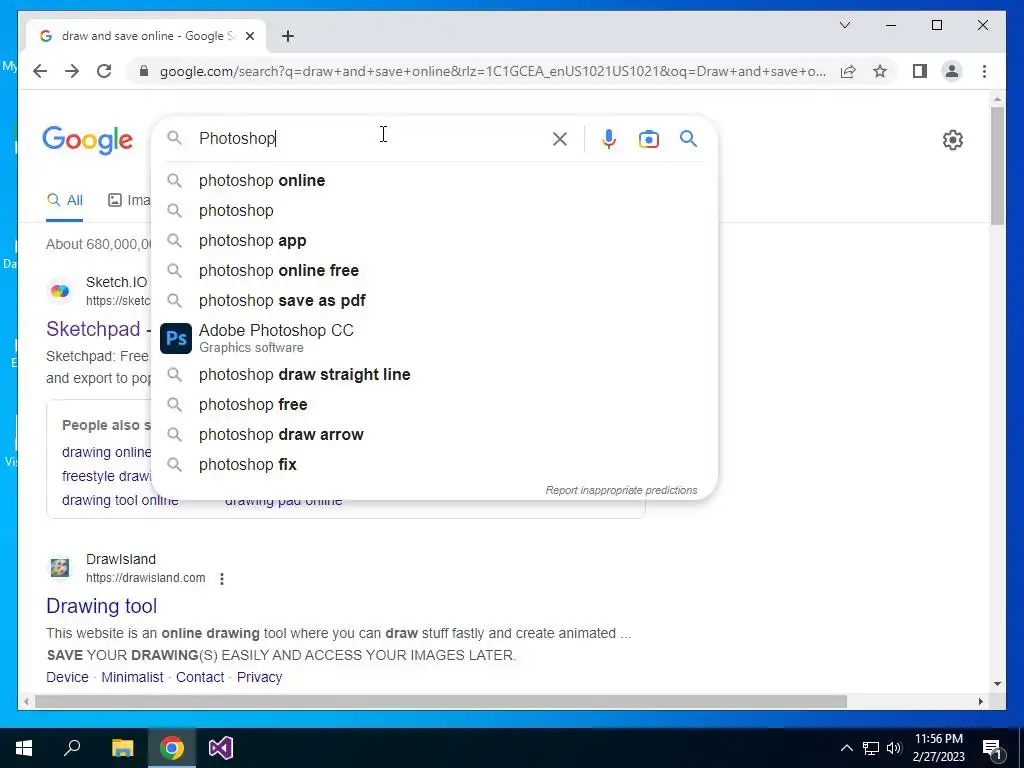The image size is (1024, 768).
Task: Open the notification center
Action: click(992, 748)
